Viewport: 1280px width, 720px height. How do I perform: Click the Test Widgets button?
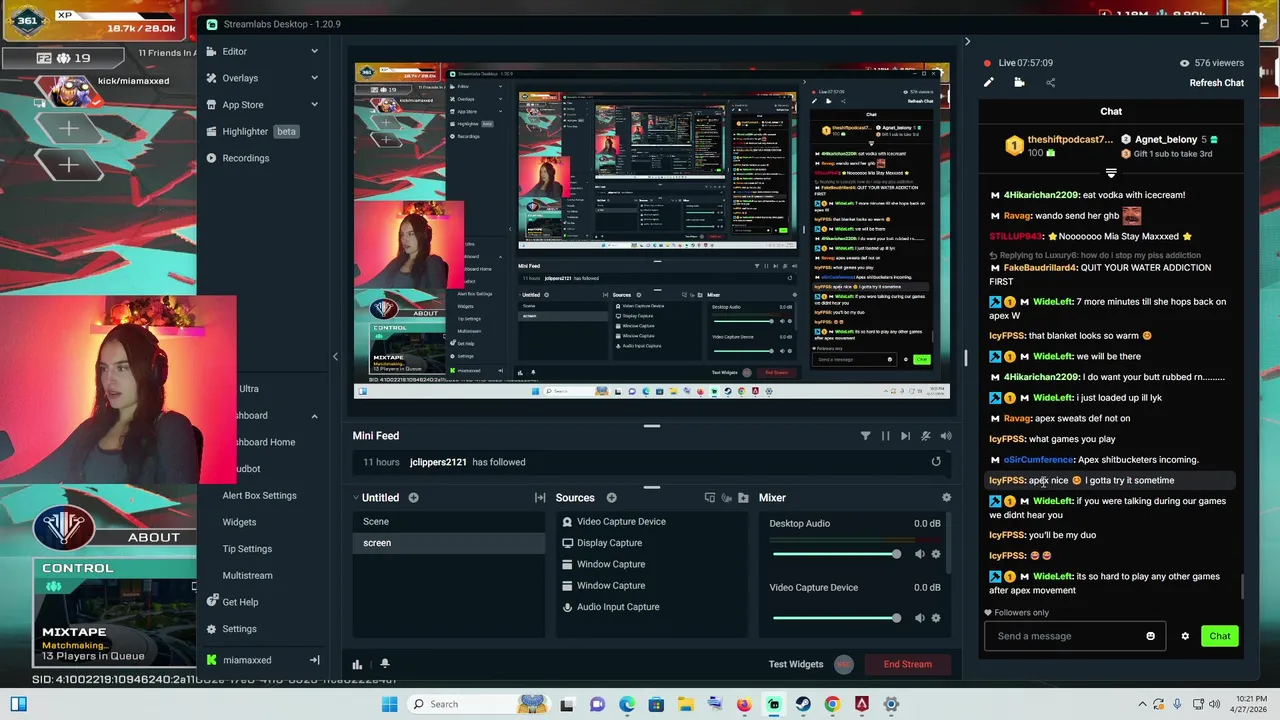pos(796,664)
